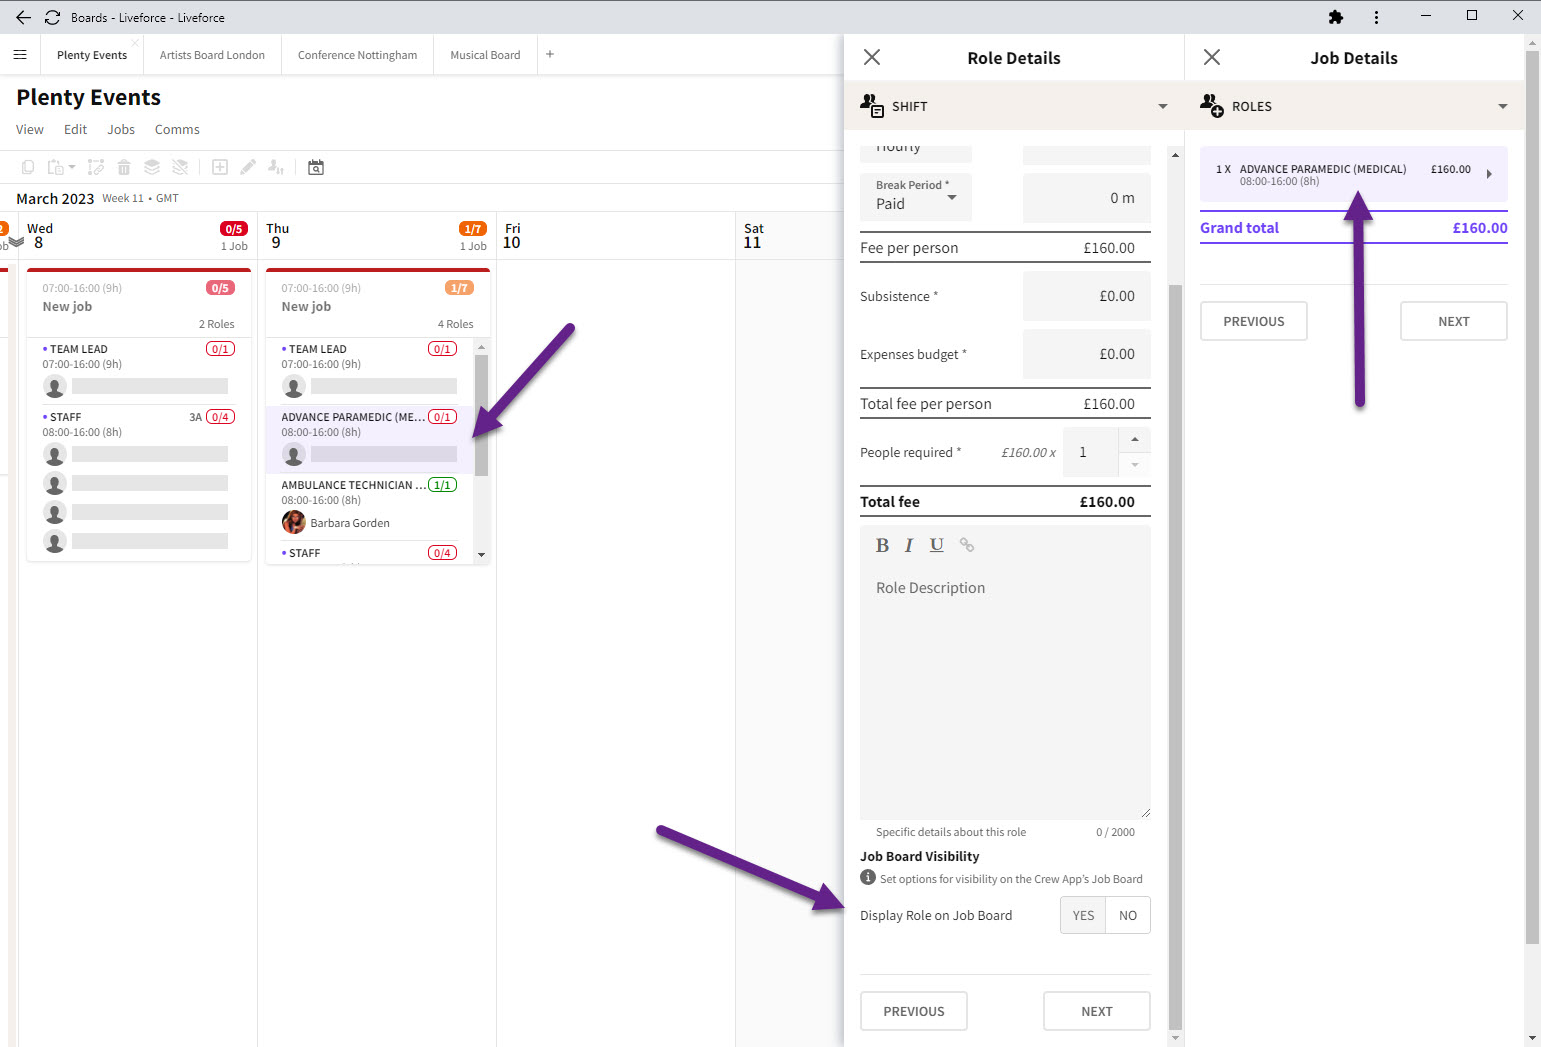Switch to the Artists Board London tab
The image size is (1541, 1047).
212,55
